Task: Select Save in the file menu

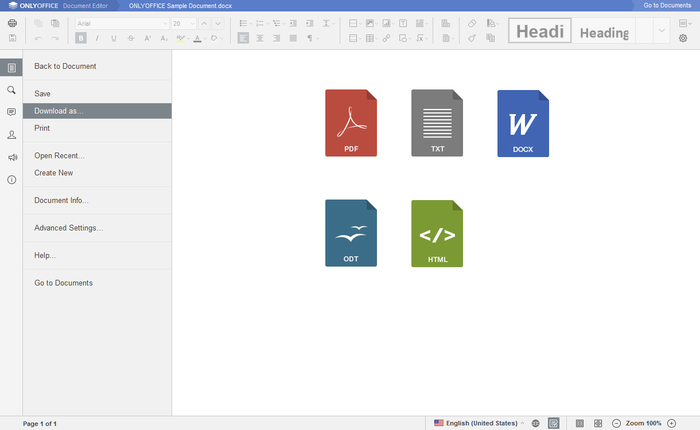Action: coord(97,94)
